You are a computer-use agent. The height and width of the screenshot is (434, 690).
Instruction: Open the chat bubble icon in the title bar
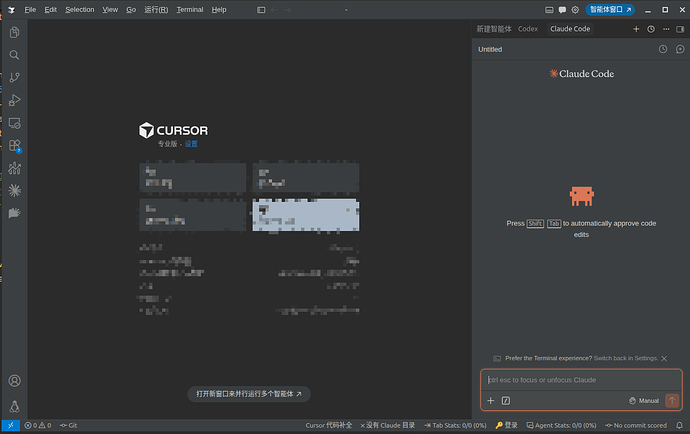pyautogui.click(x=562, y=10)
